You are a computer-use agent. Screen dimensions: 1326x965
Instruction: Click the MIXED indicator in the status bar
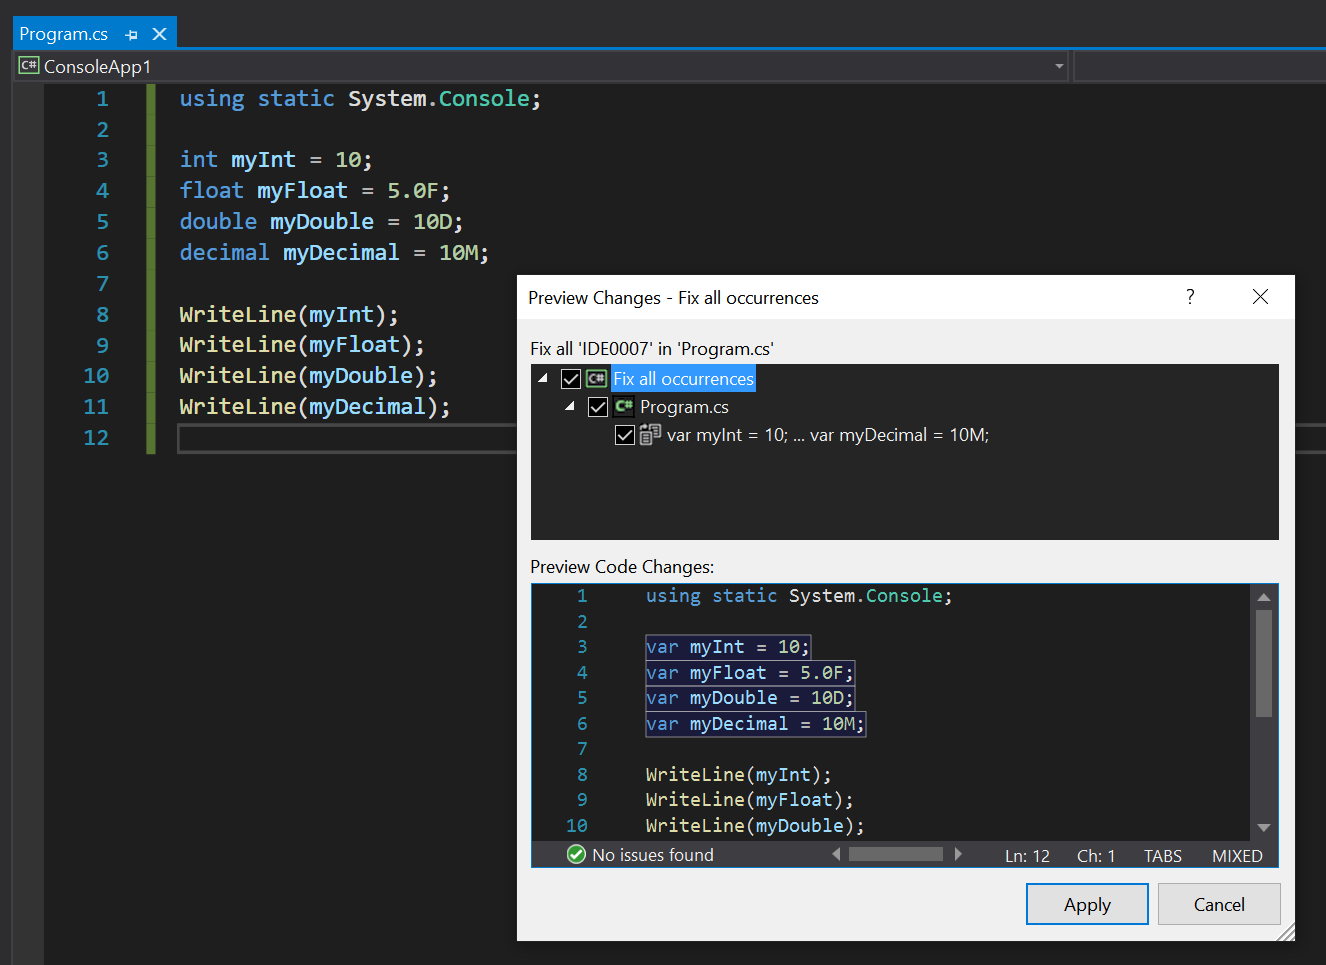[x=1237, y=856]
